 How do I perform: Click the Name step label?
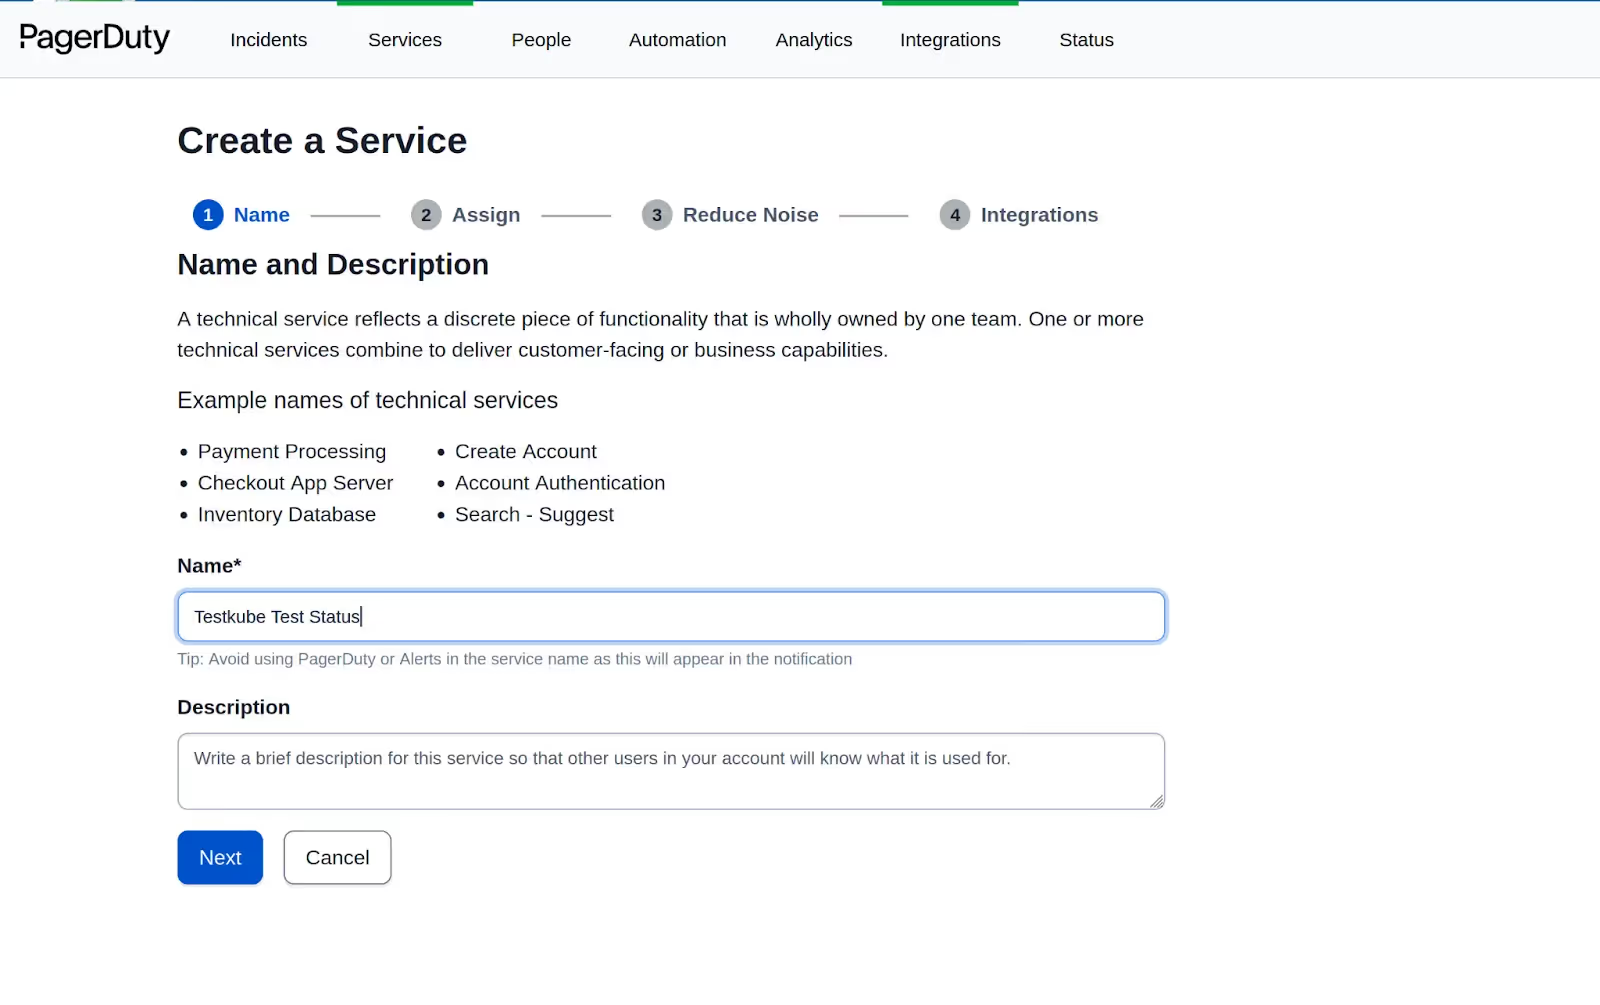click(x=262, y=215)
